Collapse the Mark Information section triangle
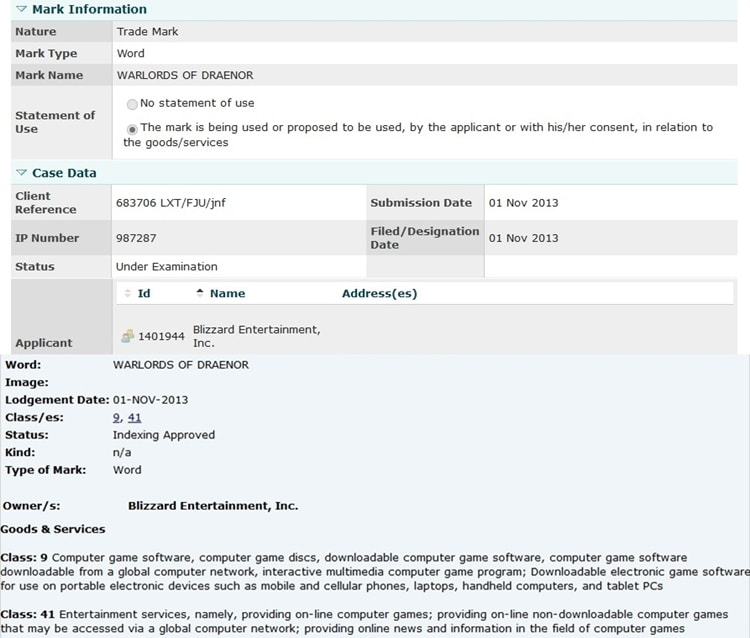 click(x=21, y=9)
